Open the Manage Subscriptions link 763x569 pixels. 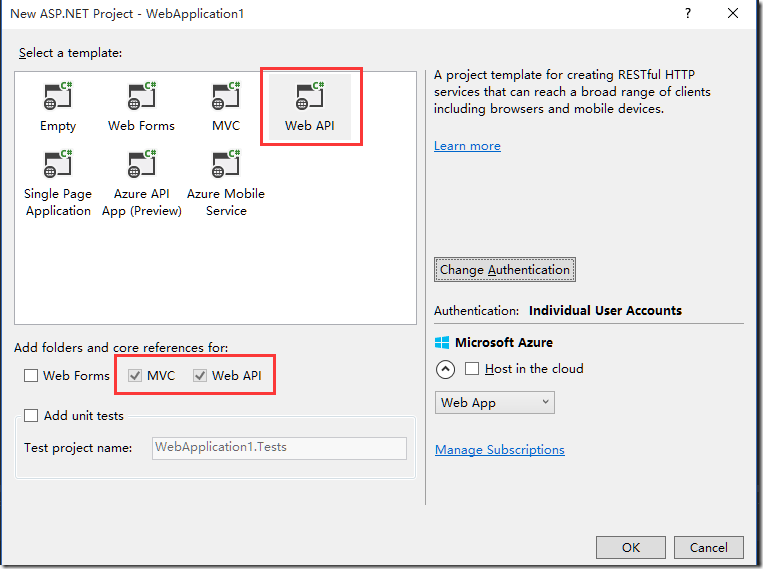coord(500,450)
